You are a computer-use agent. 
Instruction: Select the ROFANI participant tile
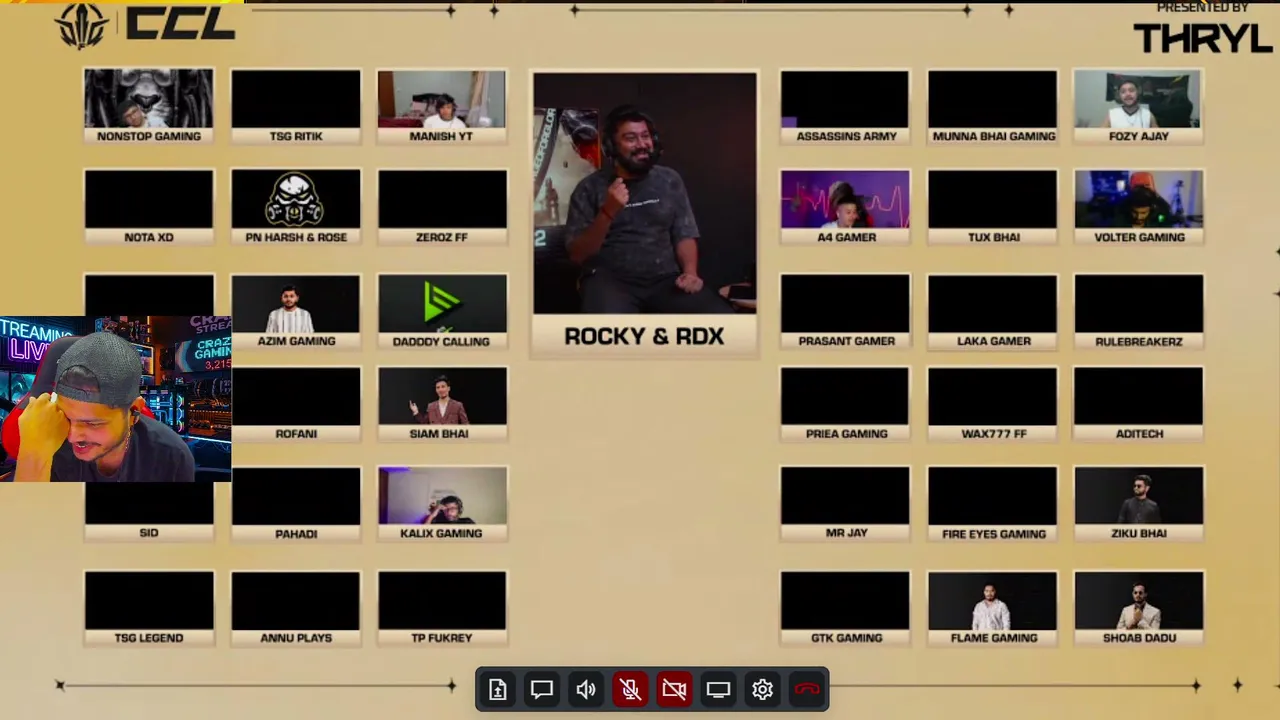pos(296,404)
